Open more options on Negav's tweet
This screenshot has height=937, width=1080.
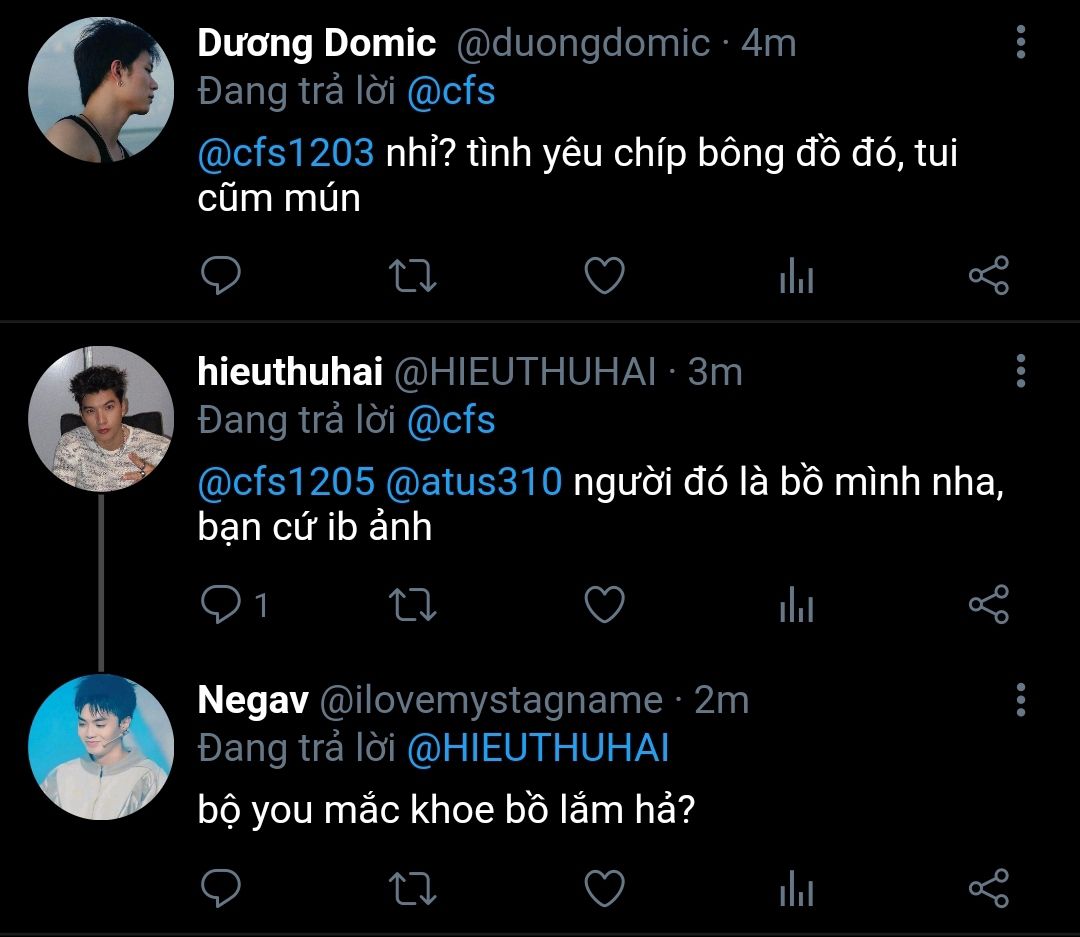pyautogui.click(x=1020, y=700)
